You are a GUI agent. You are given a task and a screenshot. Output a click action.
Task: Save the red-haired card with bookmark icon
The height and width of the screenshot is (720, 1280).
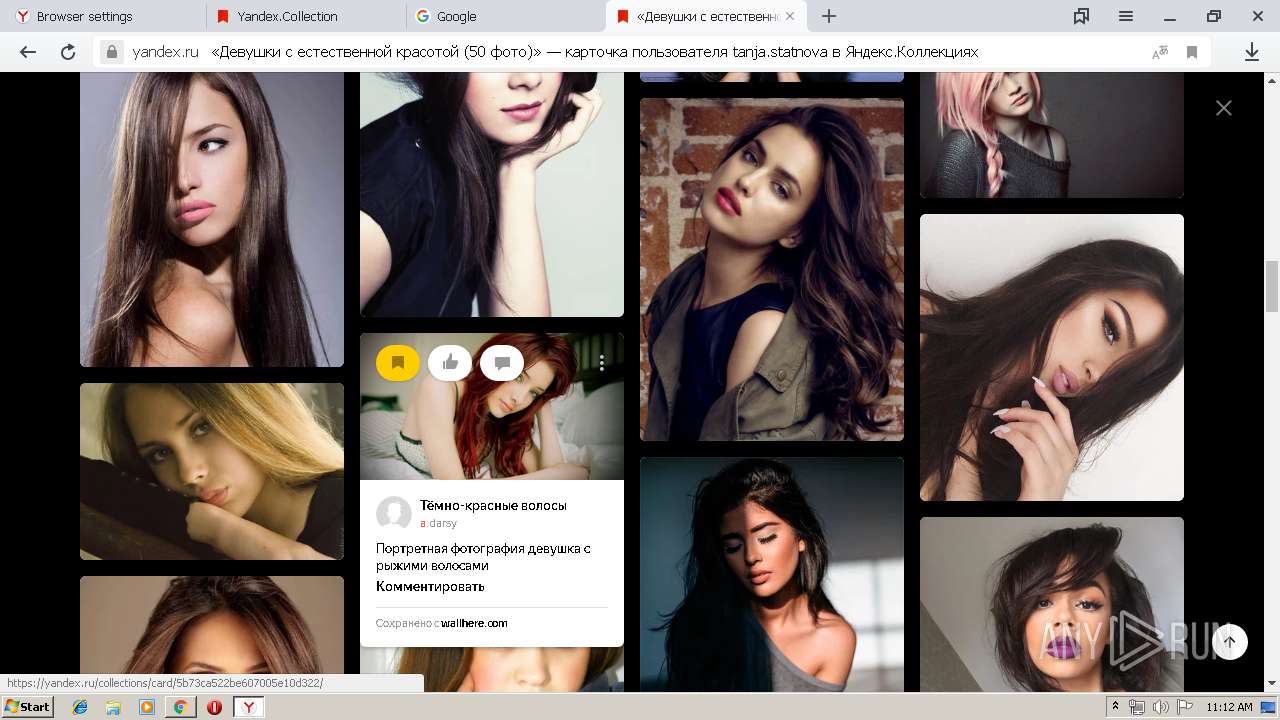point(398,362)
